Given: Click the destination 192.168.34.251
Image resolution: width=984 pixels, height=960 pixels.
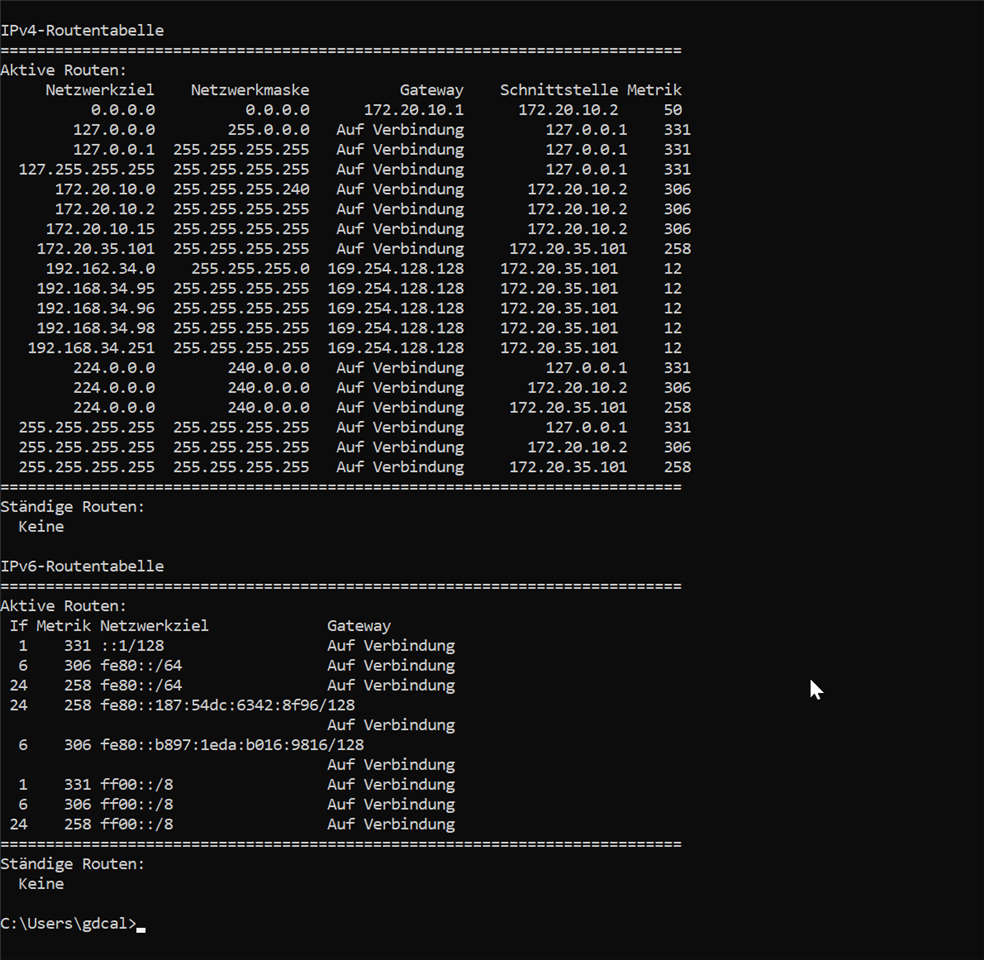Looking at the screenshot, I should (x=91, y=348).
